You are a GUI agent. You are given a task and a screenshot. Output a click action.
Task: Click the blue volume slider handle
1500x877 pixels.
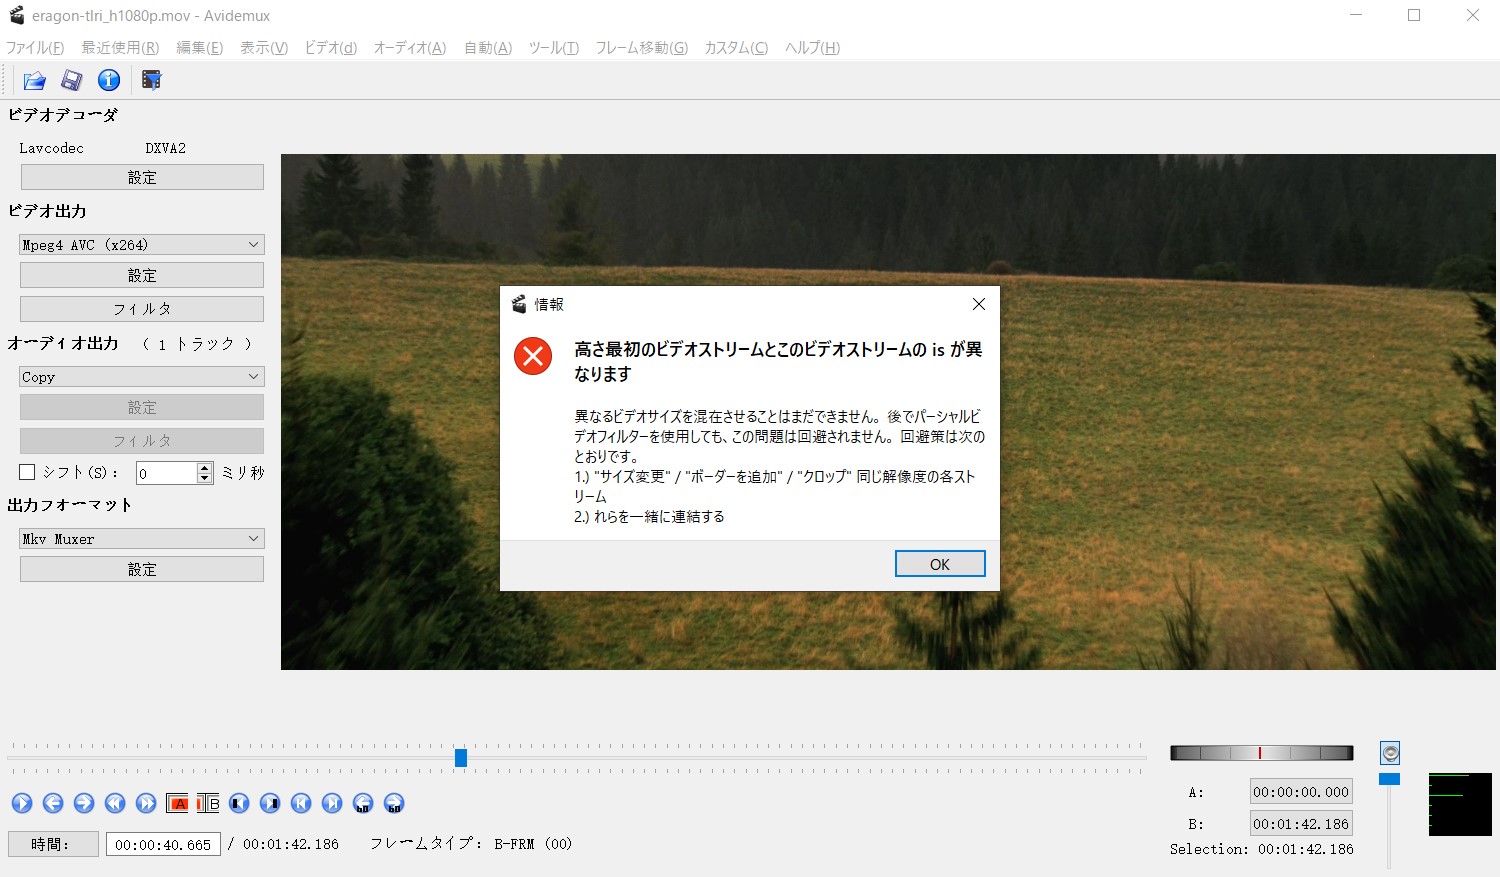(1390, 779)
